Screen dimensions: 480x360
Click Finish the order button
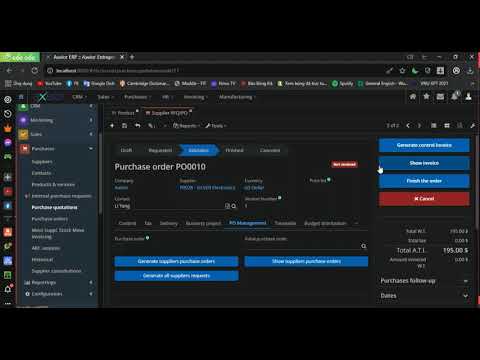coord(424,181)
